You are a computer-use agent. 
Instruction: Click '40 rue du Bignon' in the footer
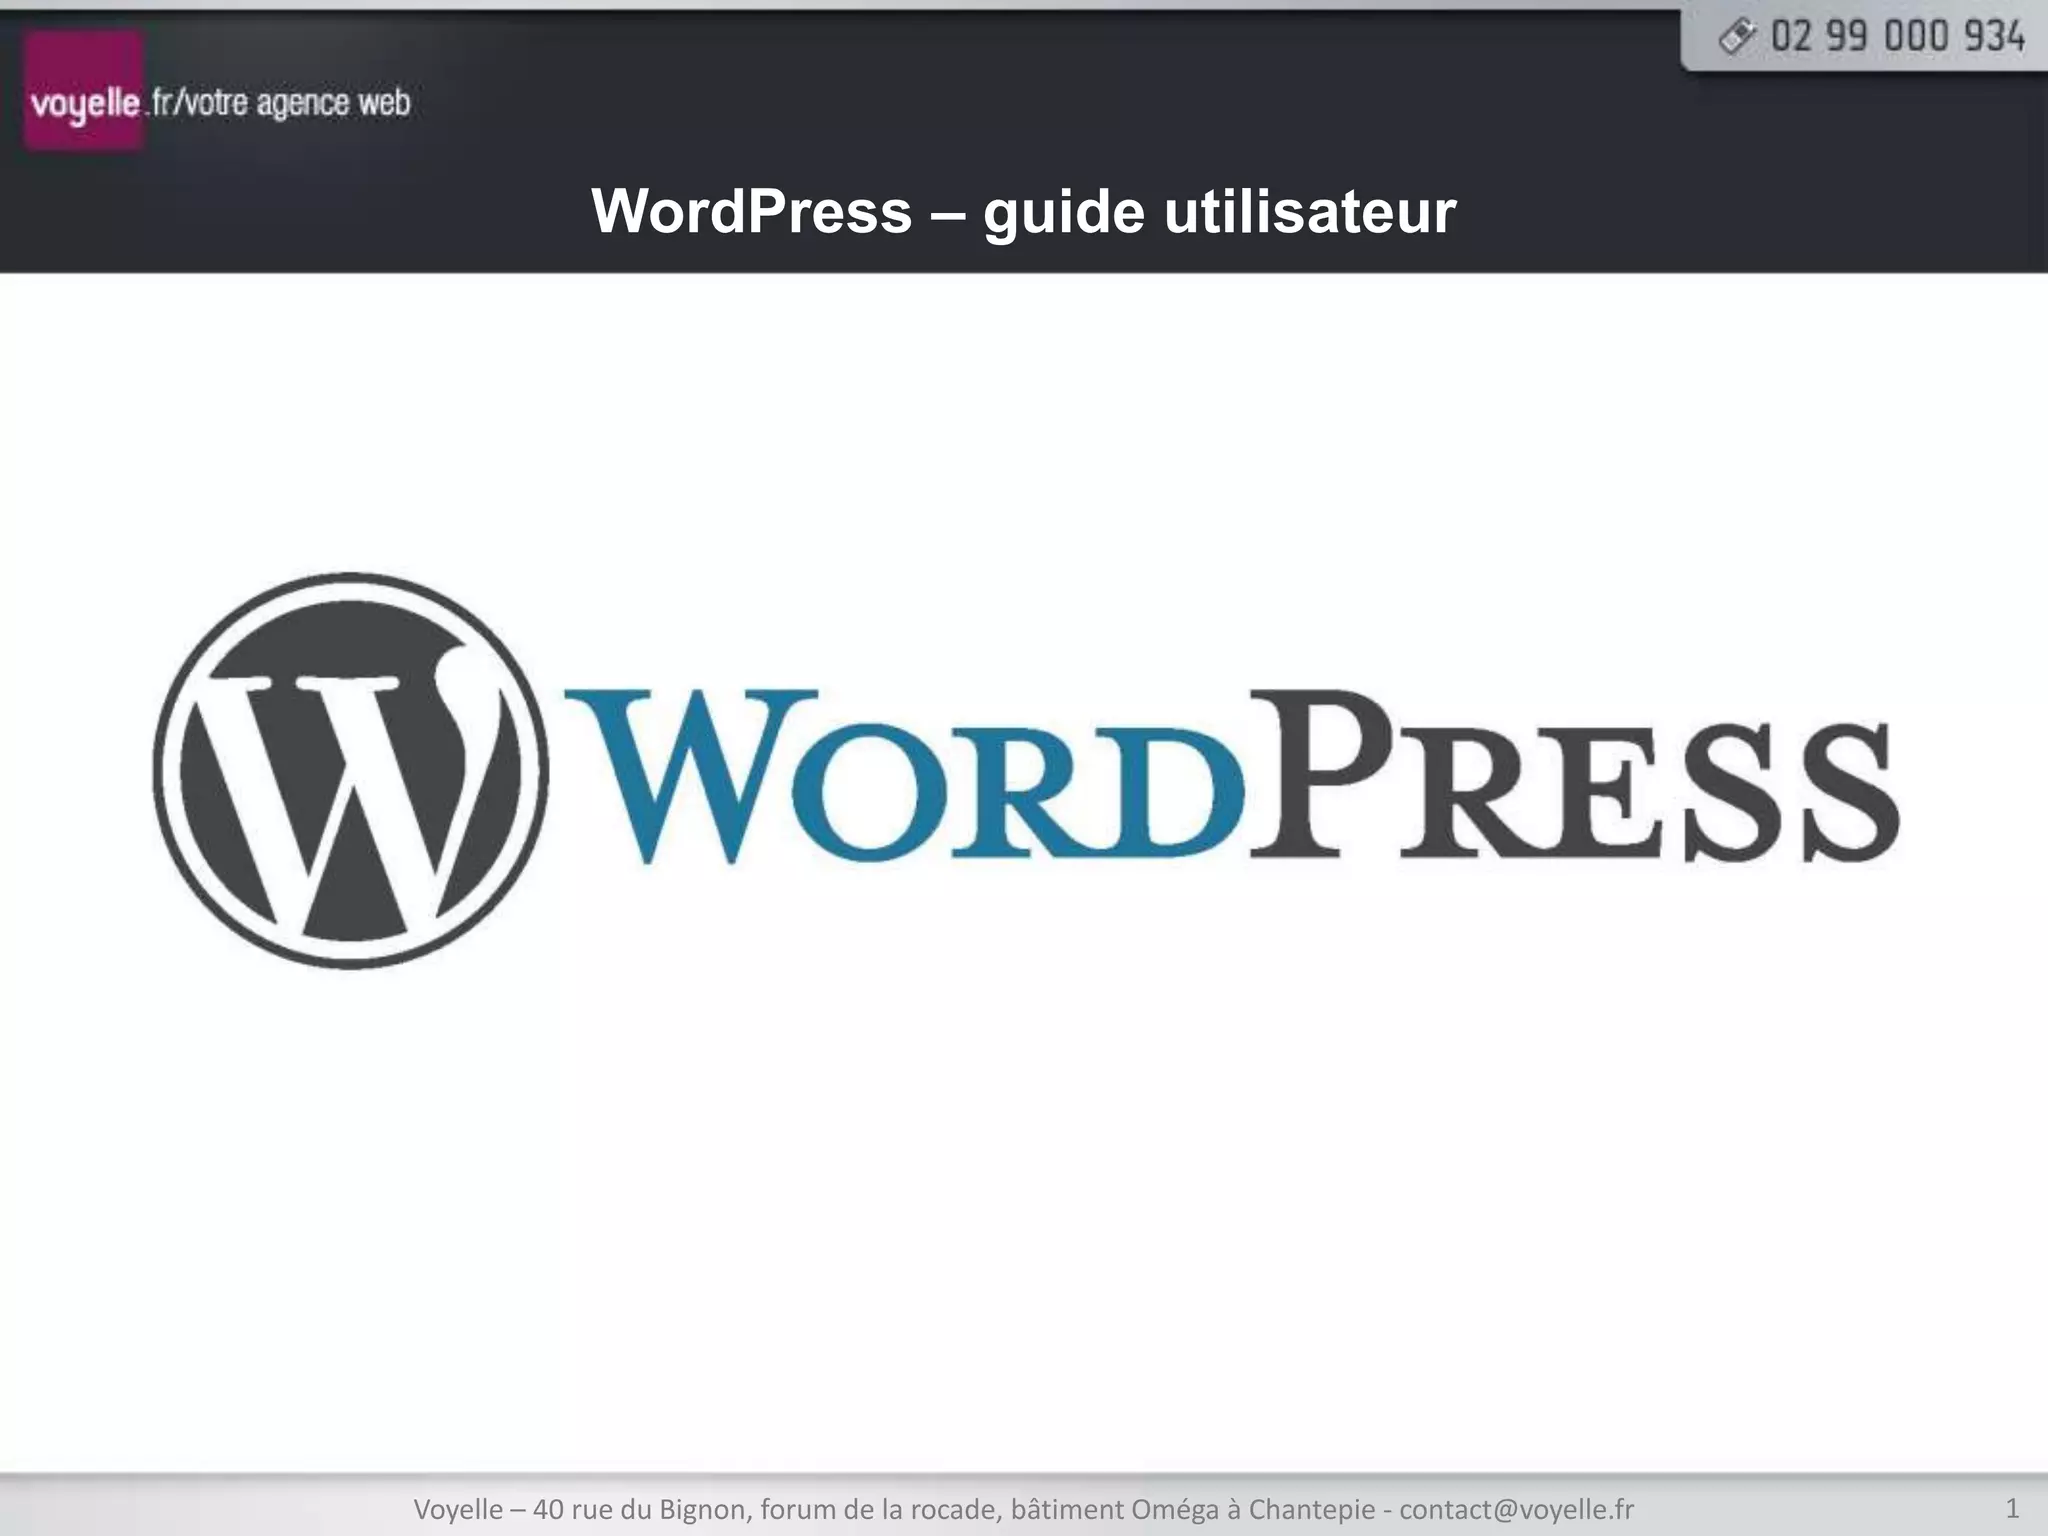tap(642, 1509)
